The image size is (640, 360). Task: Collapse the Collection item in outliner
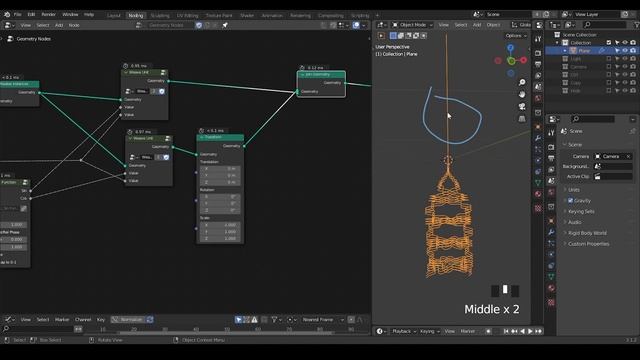click(x=557, y=42)
